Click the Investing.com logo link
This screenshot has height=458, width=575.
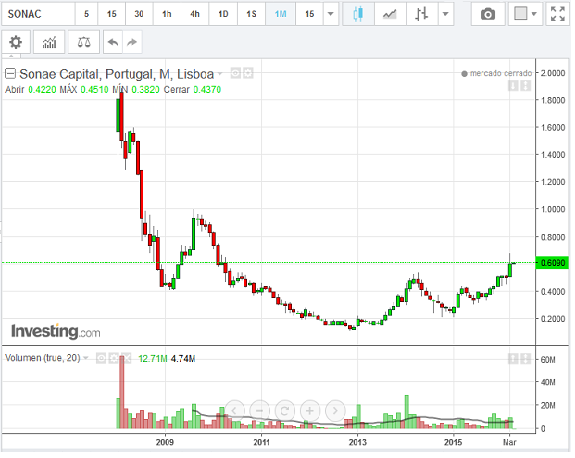pos(56,331)
